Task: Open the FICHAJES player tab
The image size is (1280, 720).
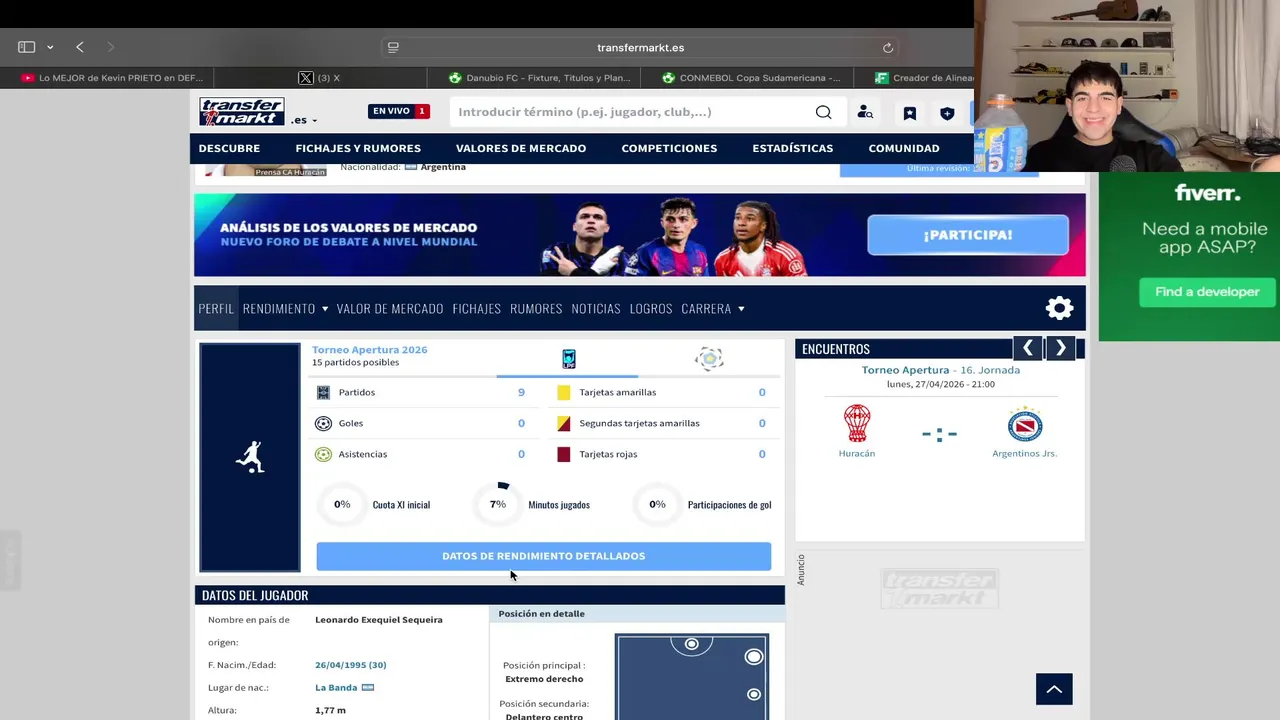Action: point(476,308)
